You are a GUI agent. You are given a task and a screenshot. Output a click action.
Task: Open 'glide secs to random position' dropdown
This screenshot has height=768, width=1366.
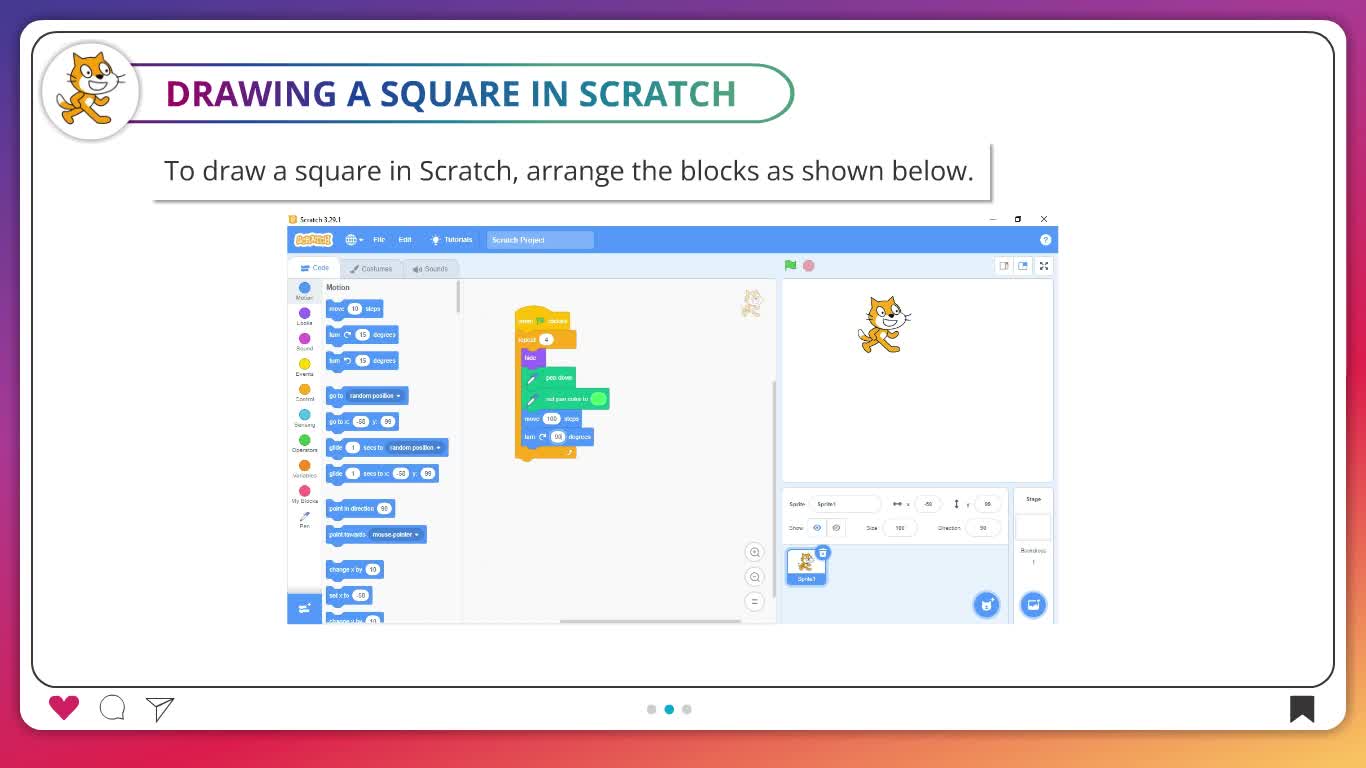[415, 448]
